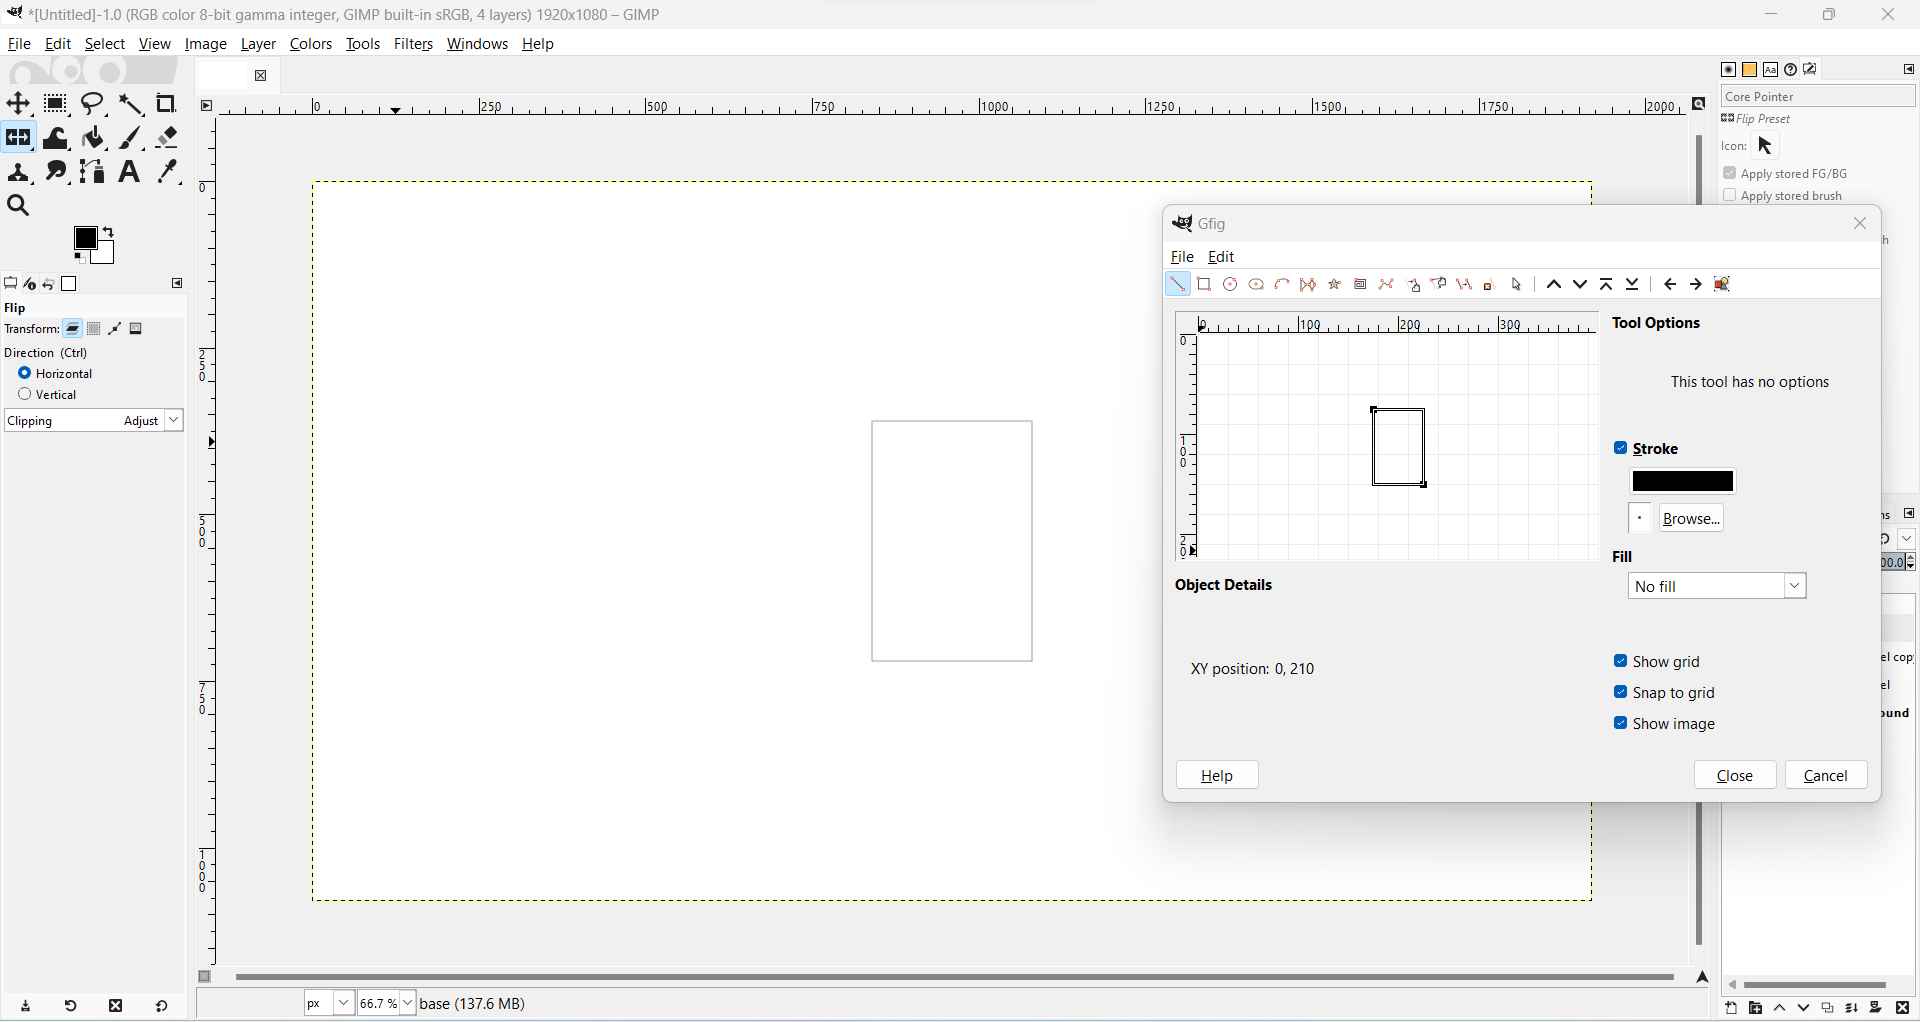Image resolution: width=1920 pixels, height=1022 pixels.
Task: Select the Crop tool
Action: 168,104
